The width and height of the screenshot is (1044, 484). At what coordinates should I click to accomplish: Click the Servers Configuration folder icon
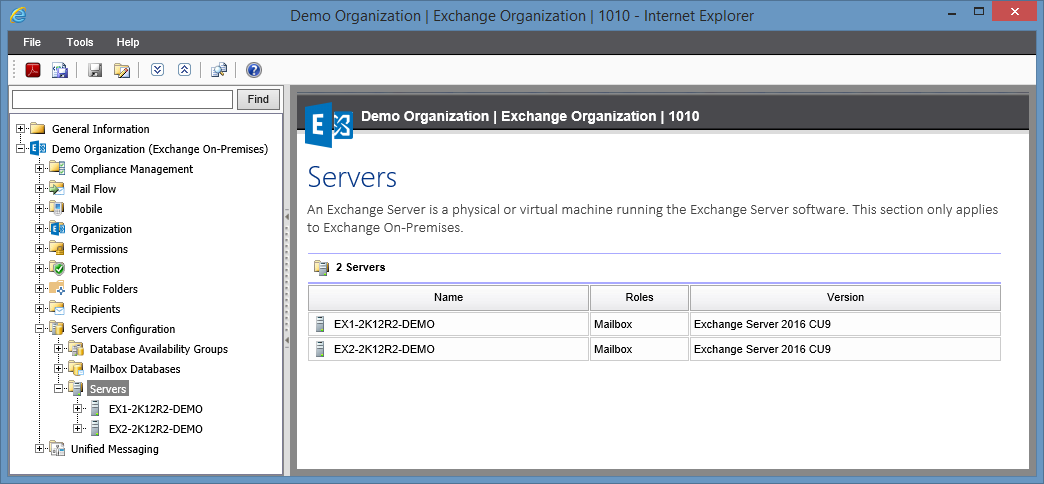coord(57,328)
